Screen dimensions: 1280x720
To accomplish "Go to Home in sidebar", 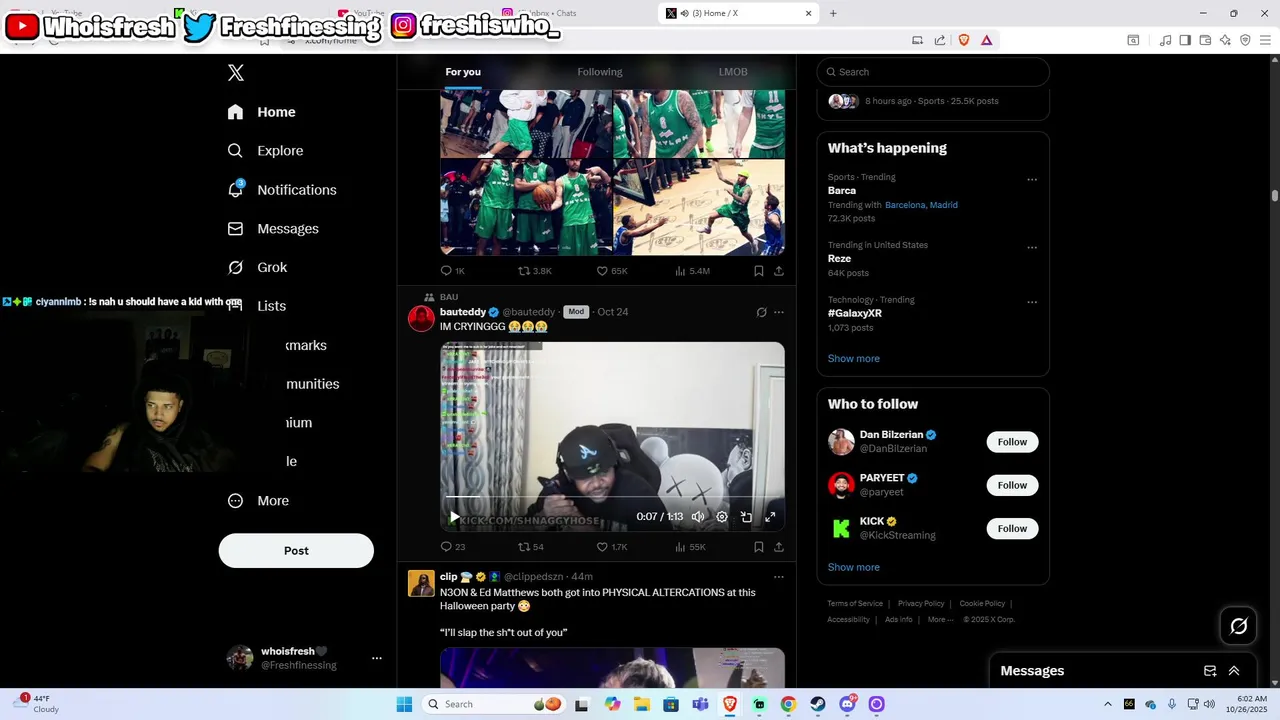I will (x=261, y=112).
